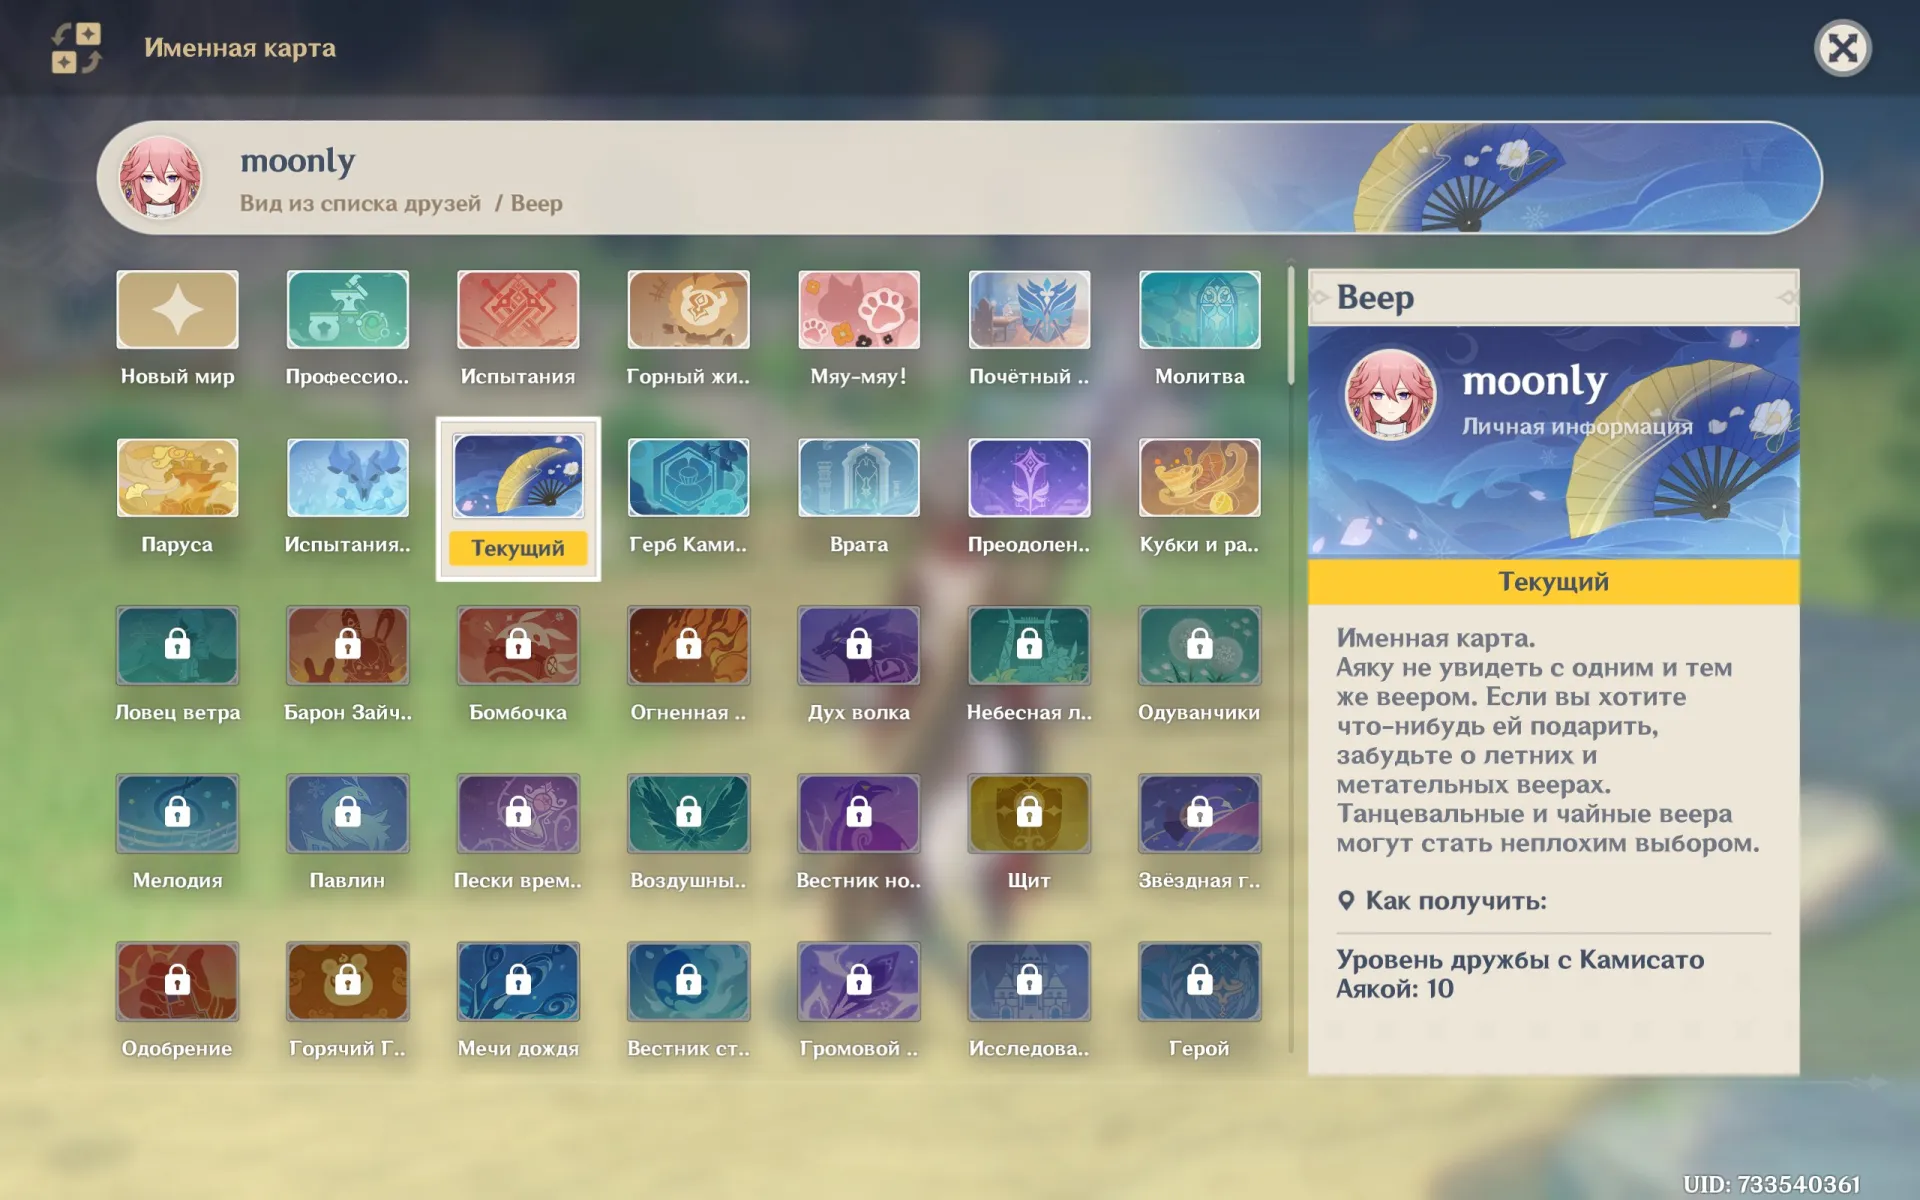
Task: Click the locked Пески врем.. namecard
Action: [518, 814]
